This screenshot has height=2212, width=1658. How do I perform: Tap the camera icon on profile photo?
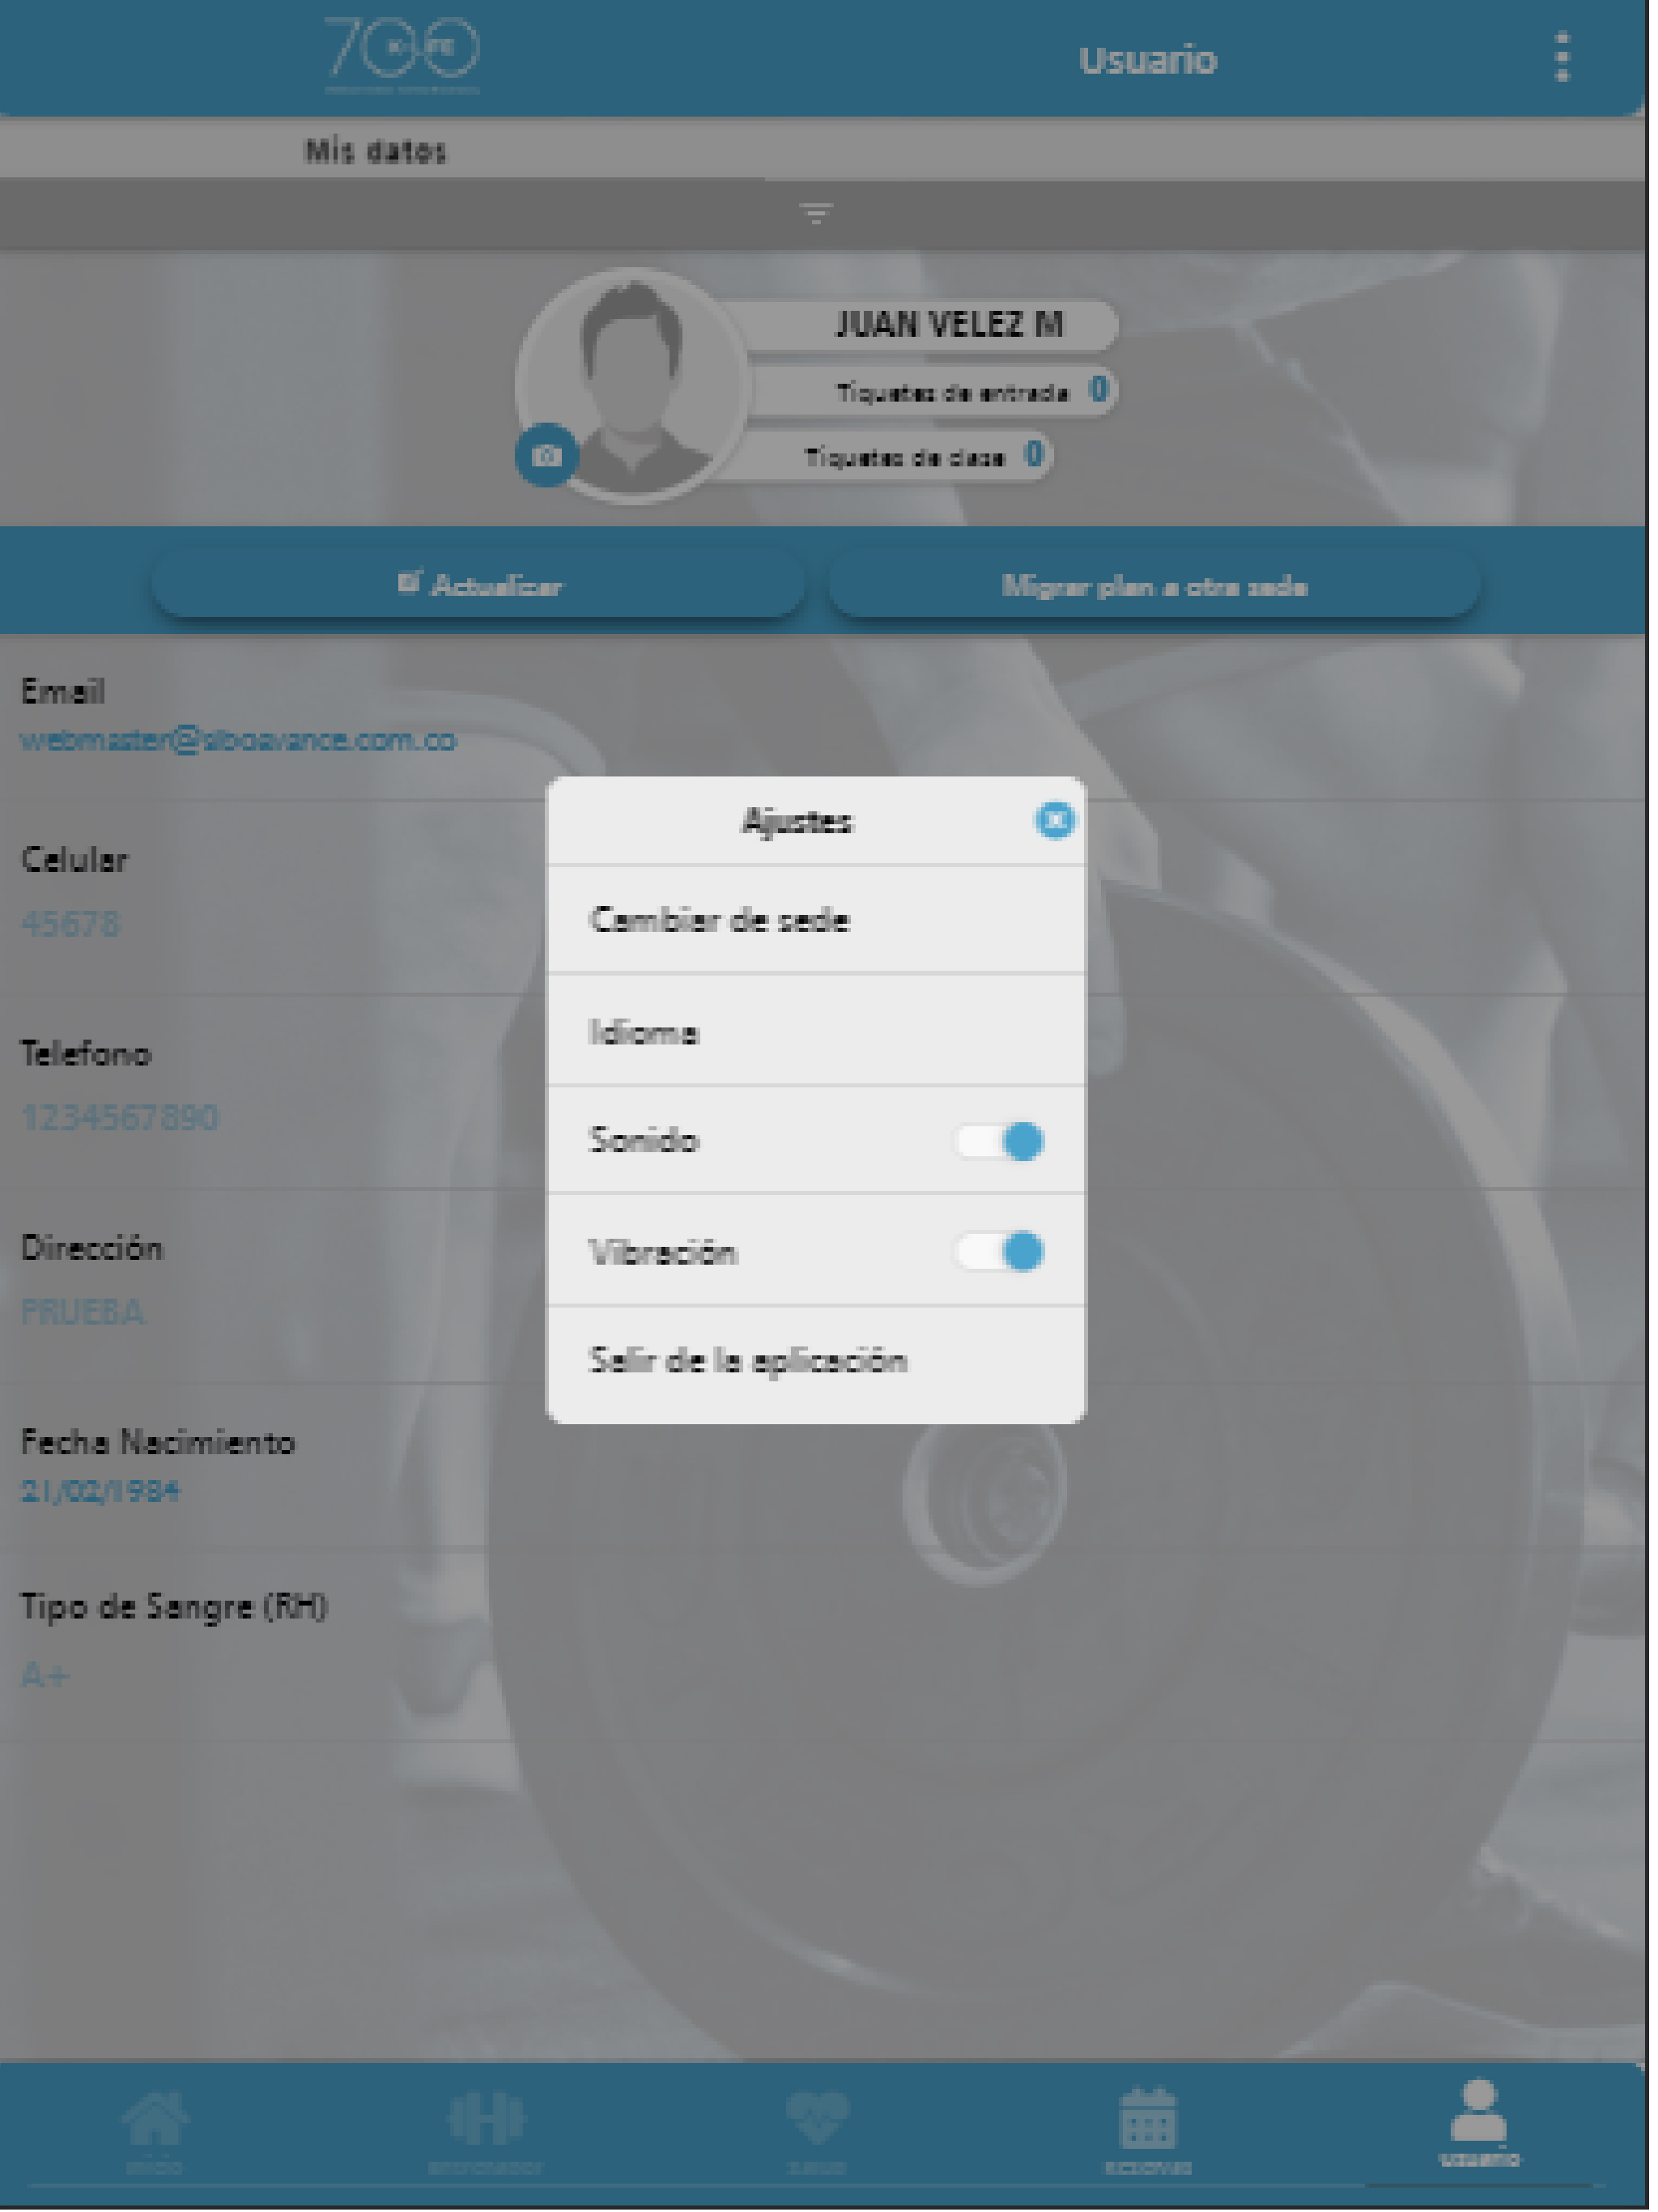tap(546, 456)
